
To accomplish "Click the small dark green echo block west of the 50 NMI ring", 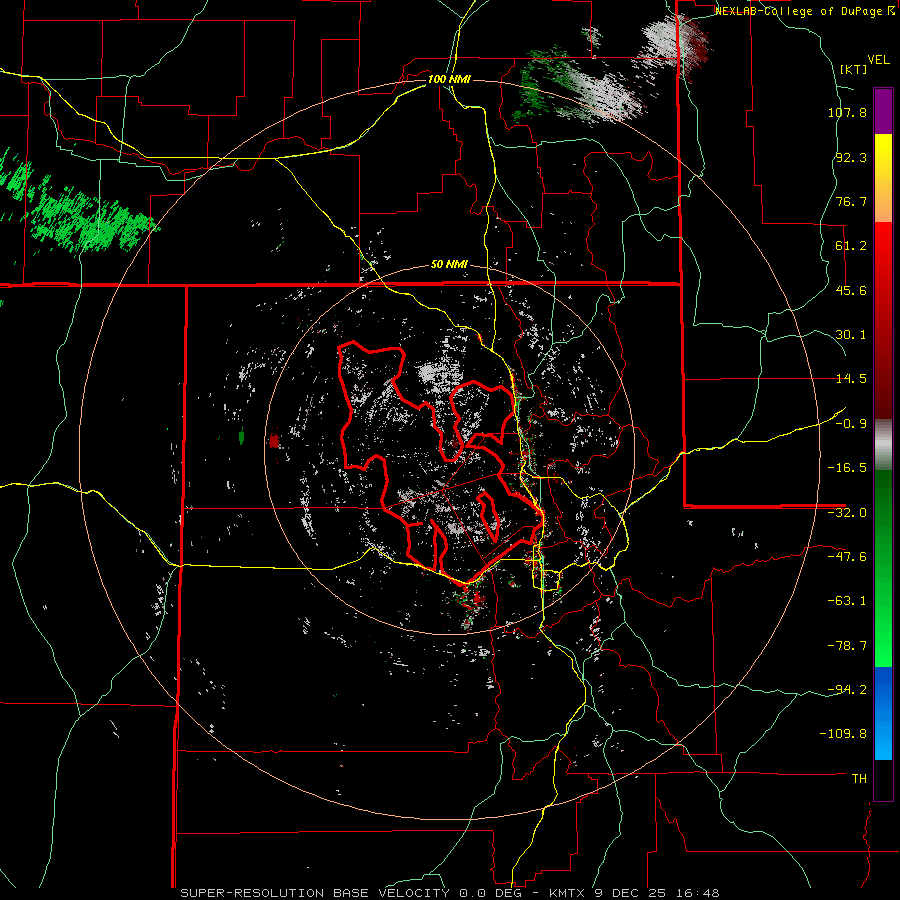I will click(242, 437).
